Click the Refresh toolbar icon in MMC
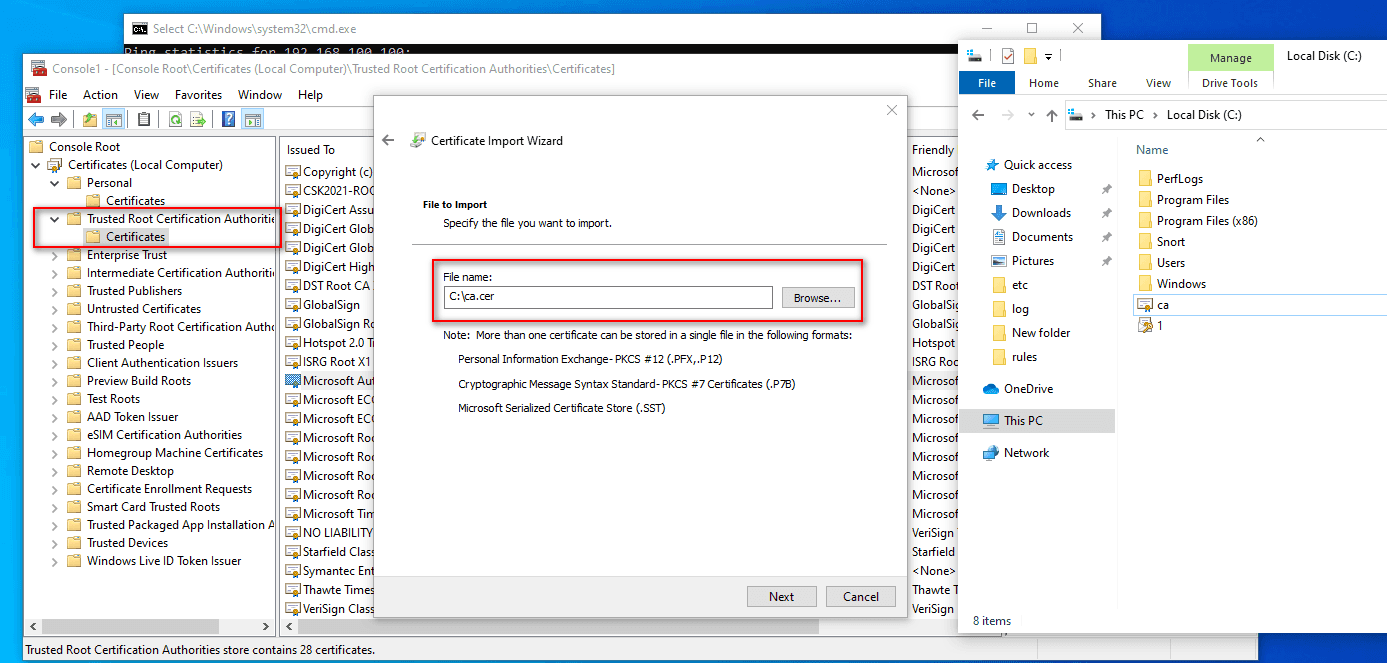This screenshot has height=663, width=1387. coord(175,120)
